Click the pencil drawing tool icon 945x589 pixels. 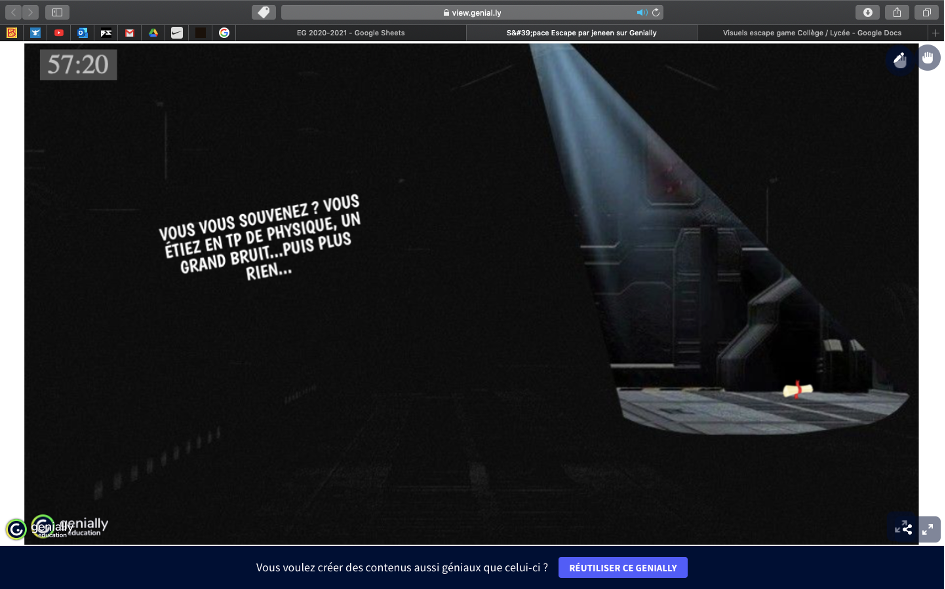pyautogui.click(x=900, y=59)
